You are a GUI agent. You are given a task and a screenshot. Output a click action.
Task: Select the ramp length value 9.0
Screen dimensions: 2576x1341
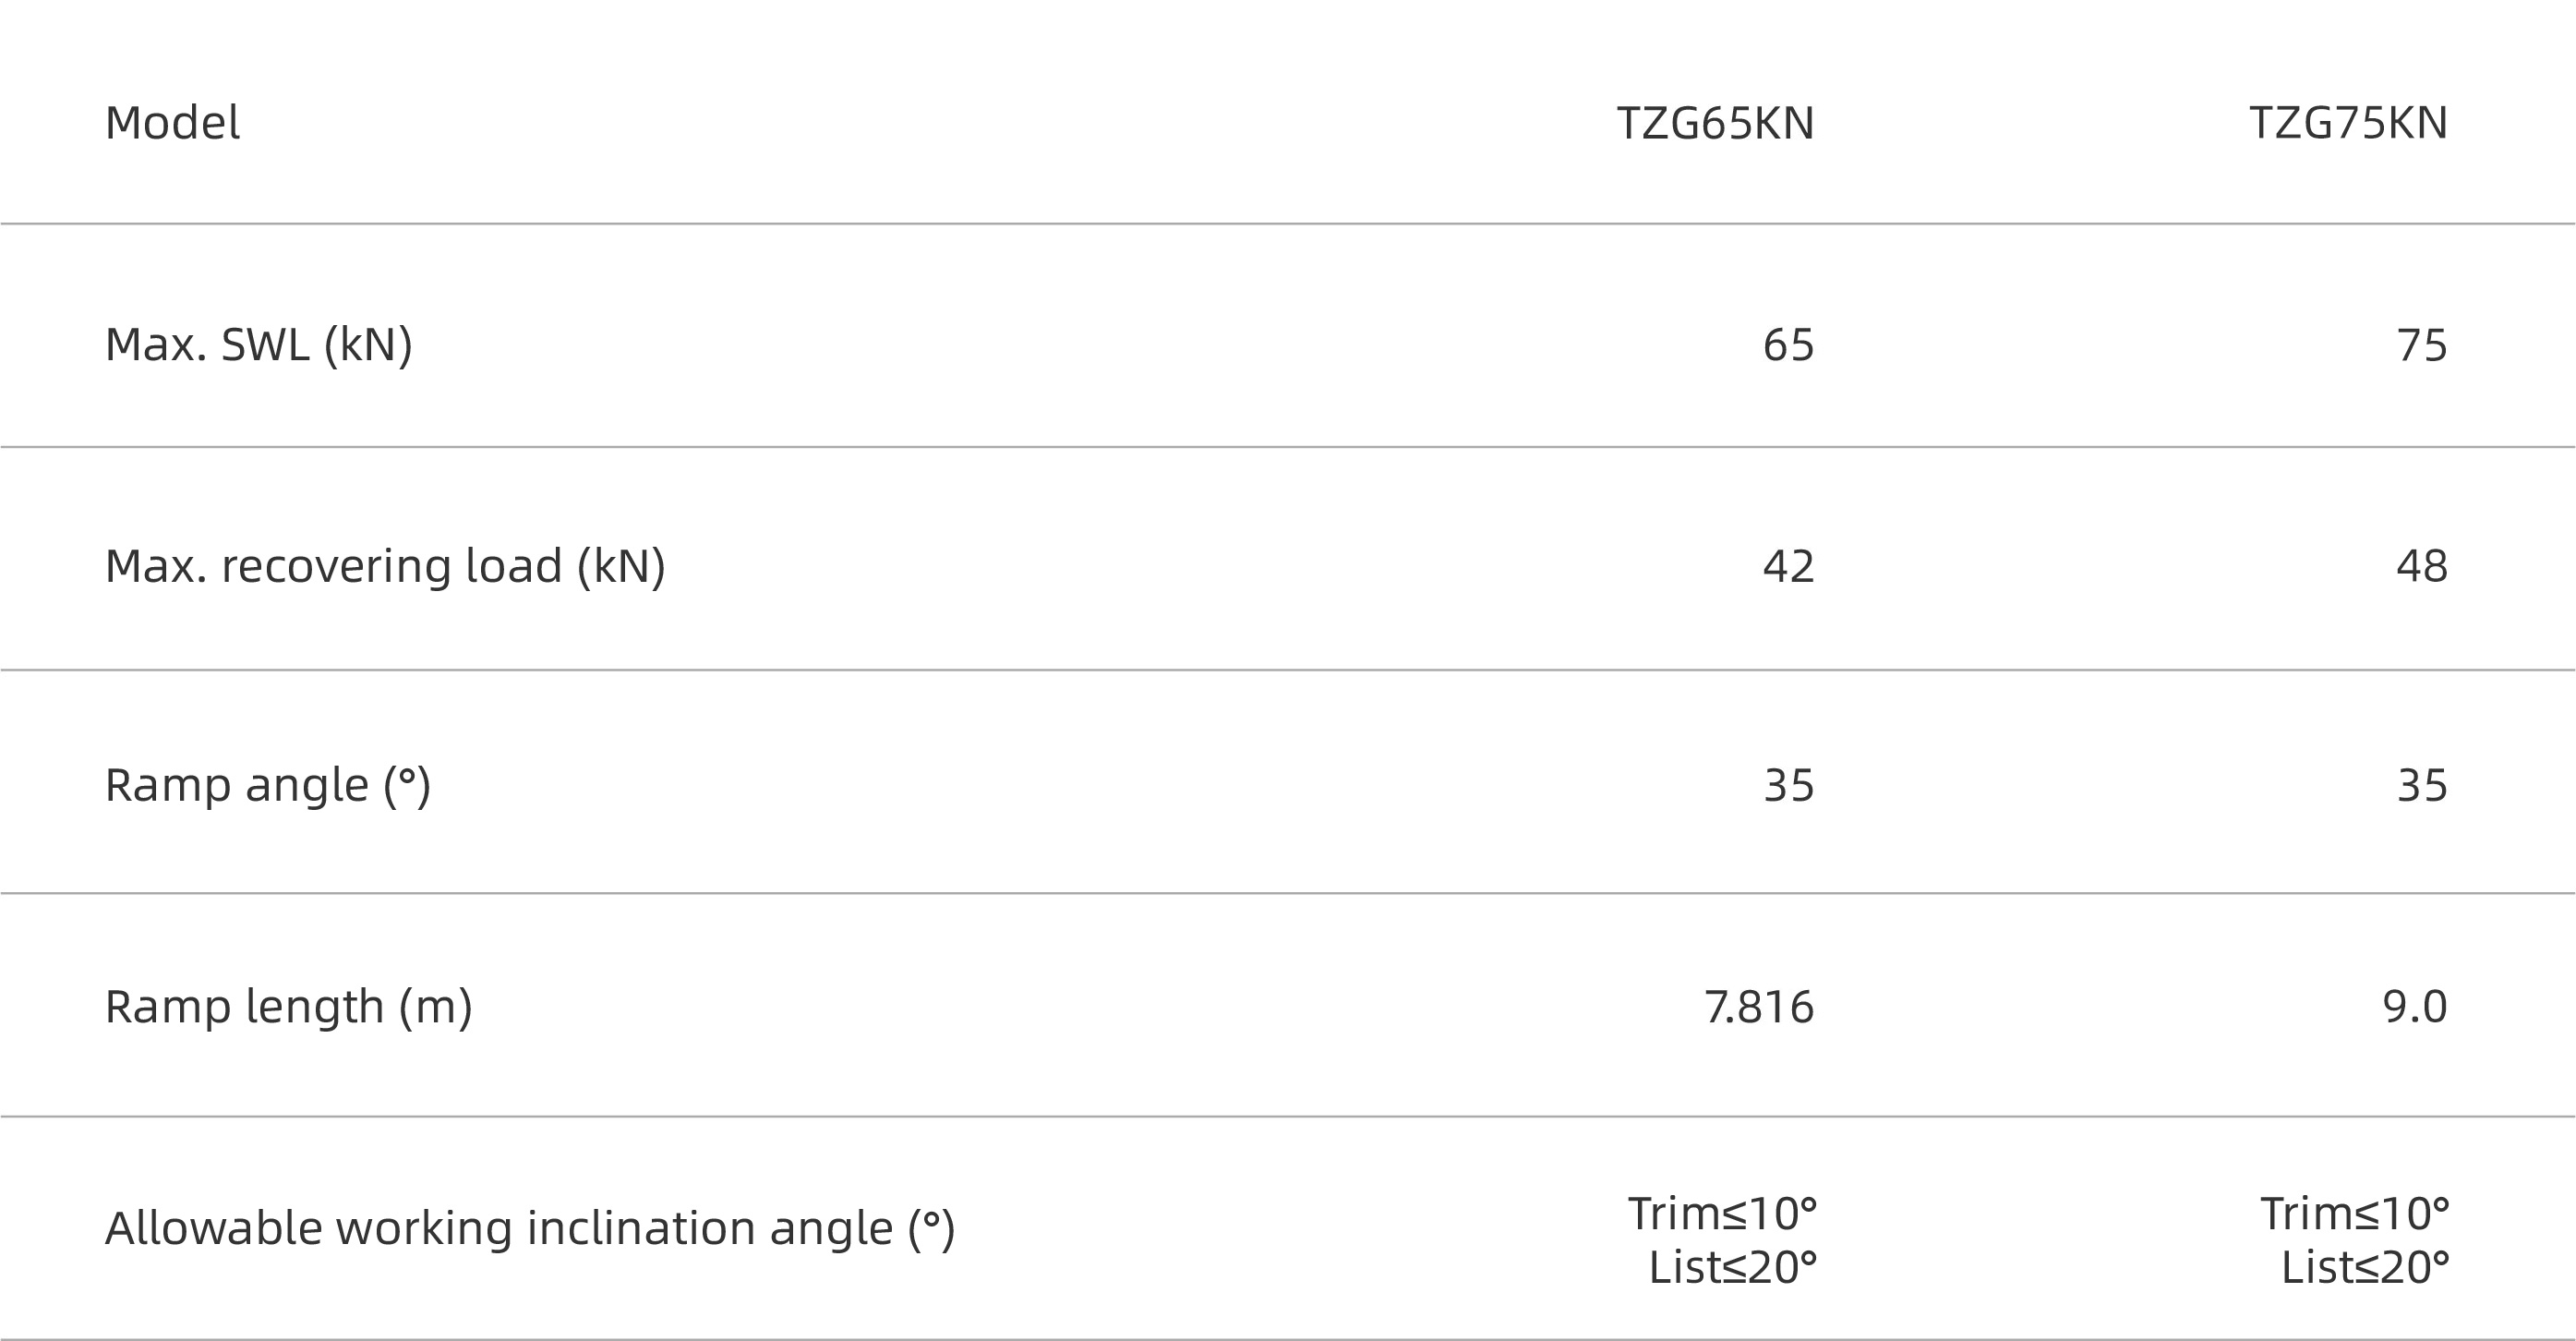pyautogui.click(x=2414, y=1006)
